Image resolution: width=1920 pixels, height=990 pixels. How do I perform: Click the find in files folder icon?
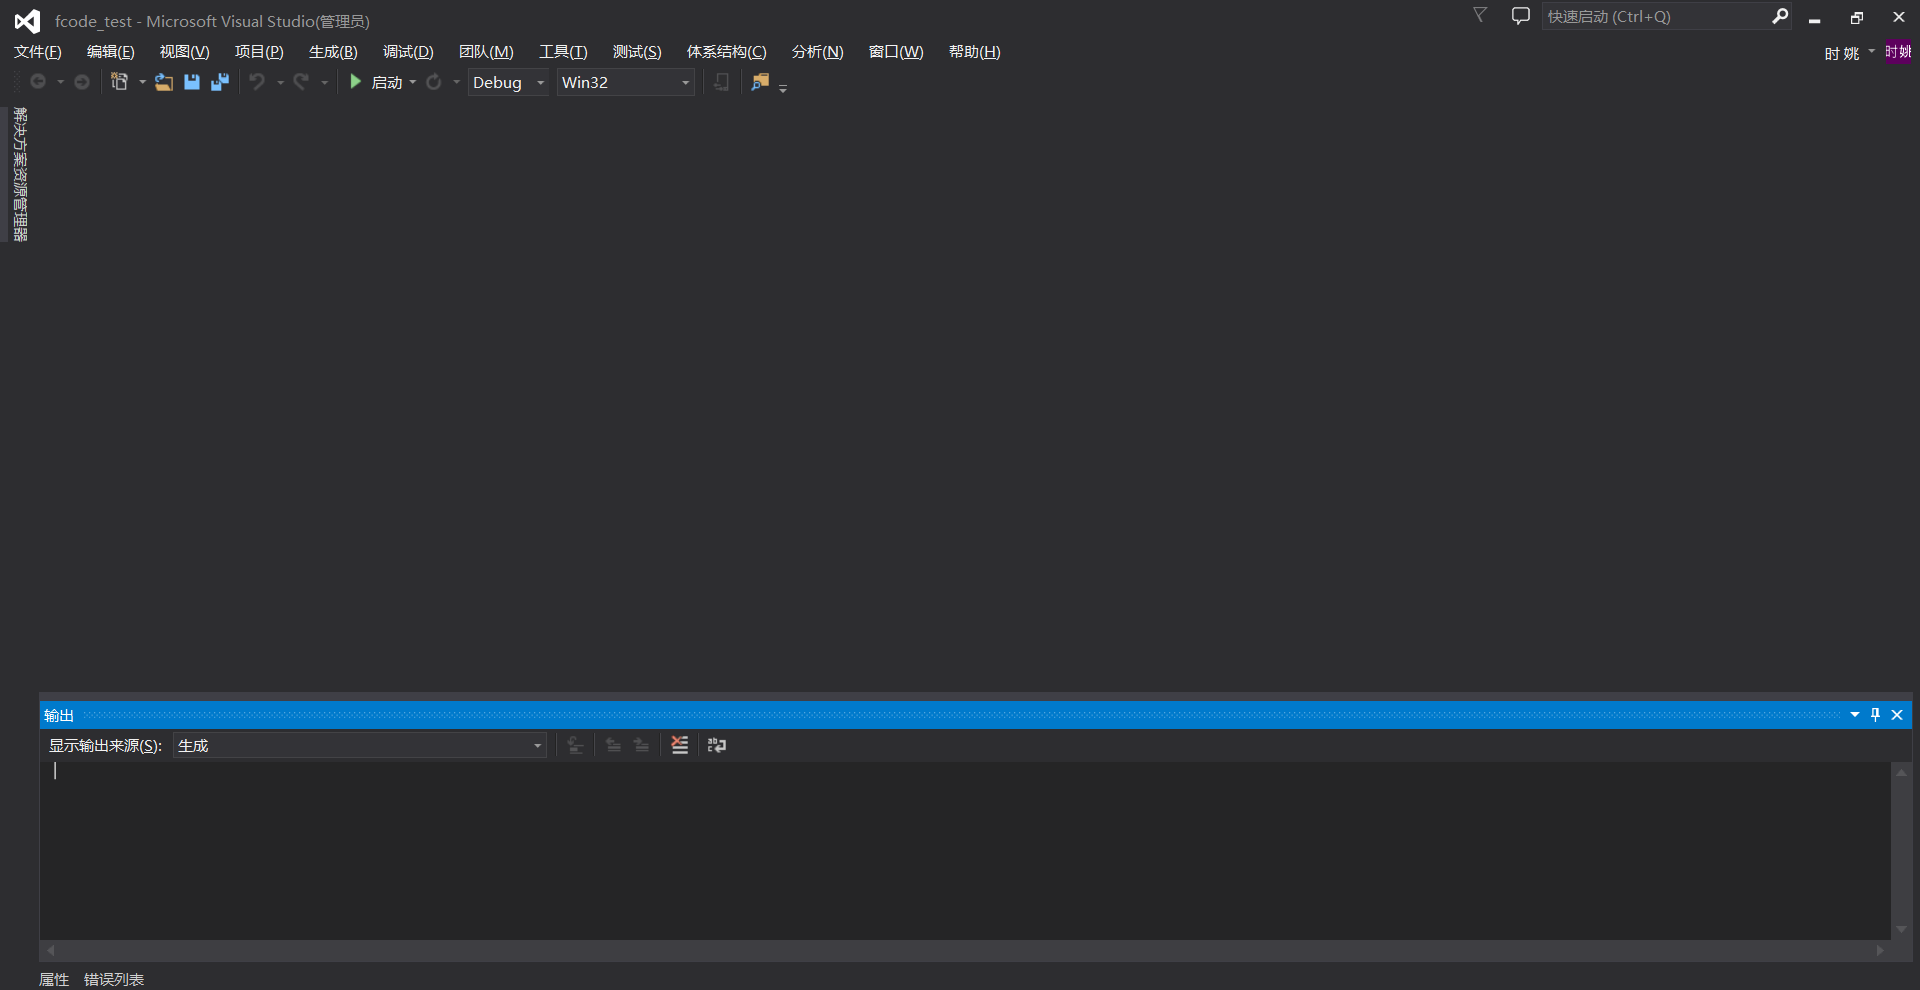[760, 82]
